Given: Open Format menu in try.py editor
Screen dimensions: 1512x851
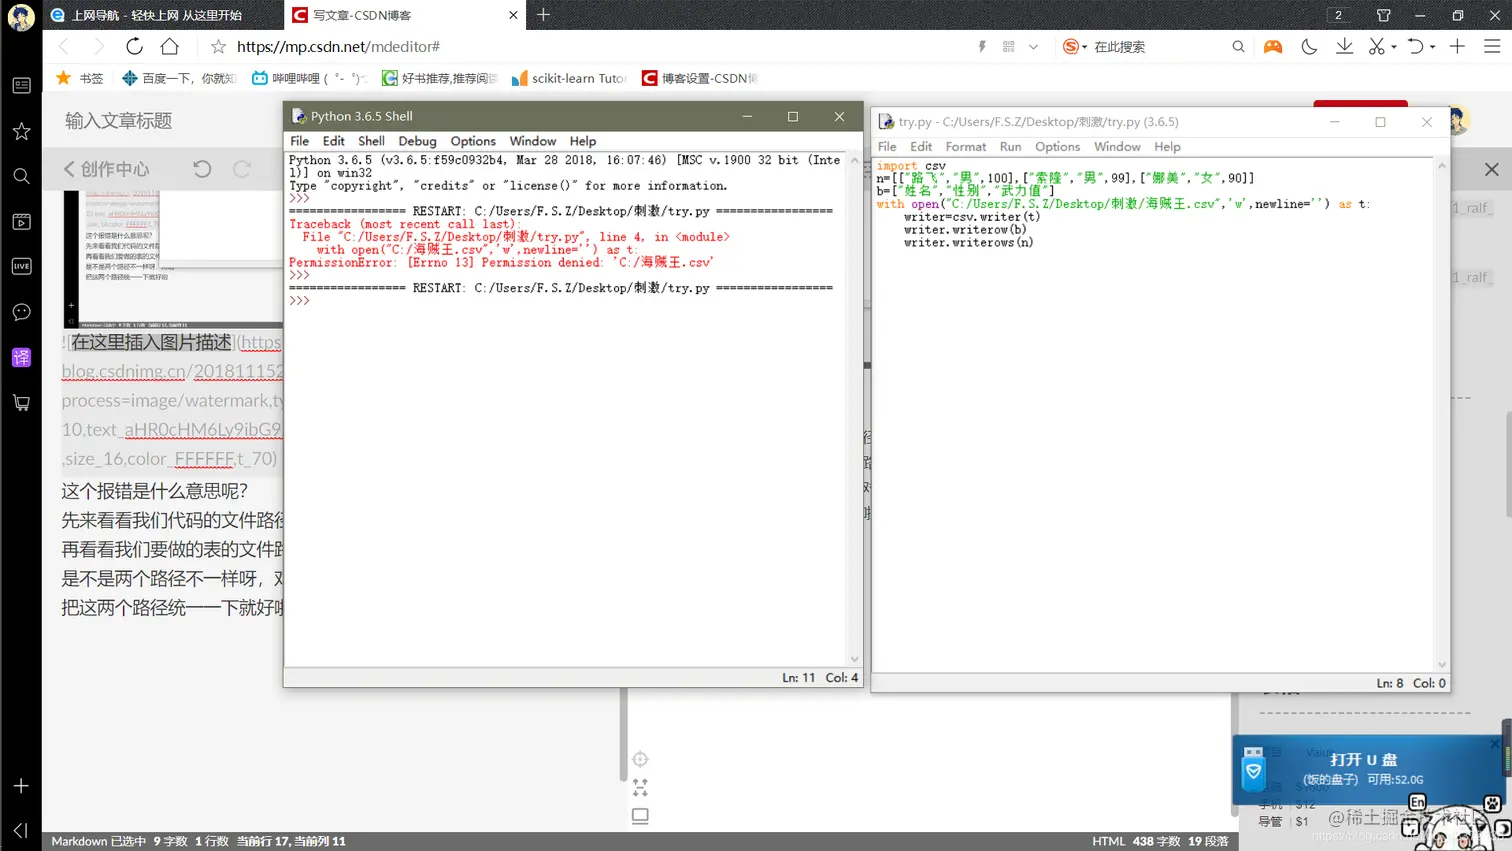Looking at the screenshot, I should coord(966,146).
